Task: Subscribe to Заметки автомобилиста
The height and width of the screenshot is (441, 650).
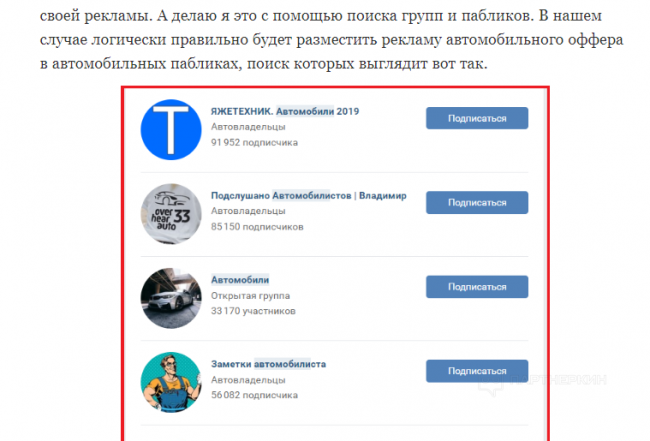Action: click(x=477, y=371)
